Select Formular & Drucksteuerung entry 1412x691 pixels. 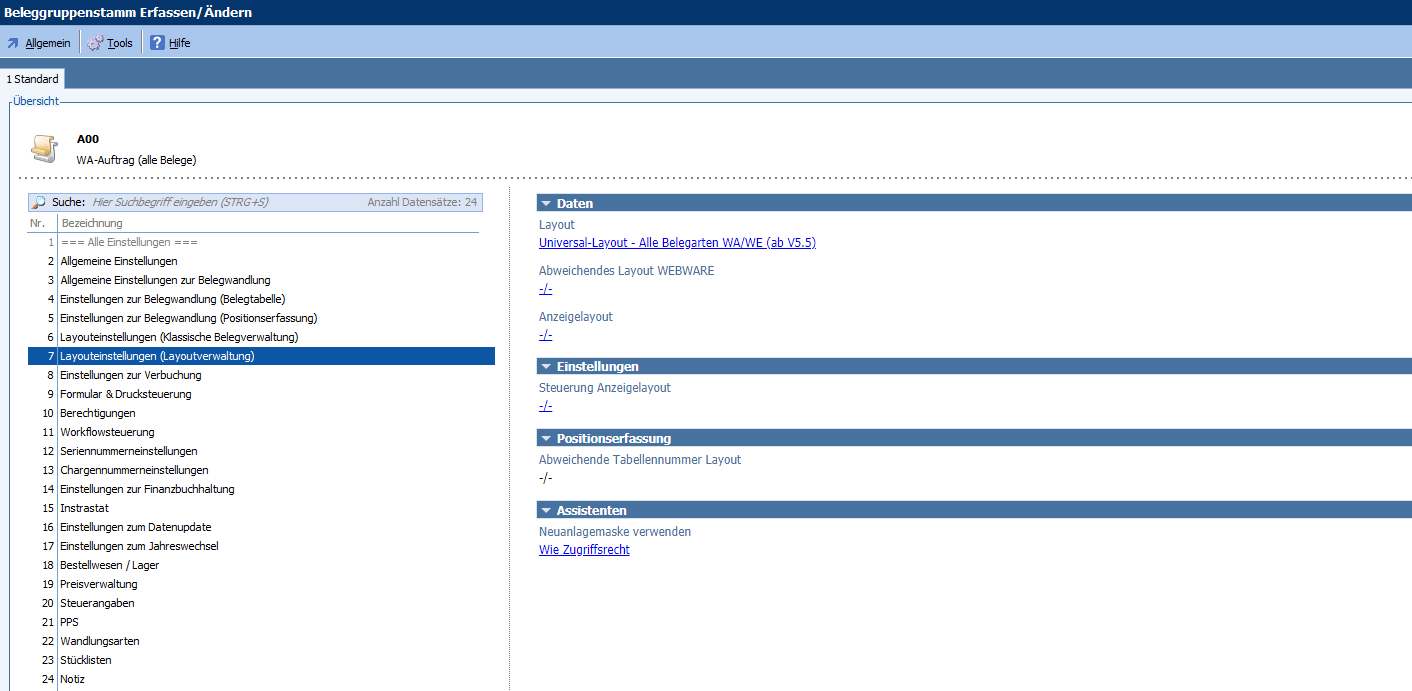point(125,394)
